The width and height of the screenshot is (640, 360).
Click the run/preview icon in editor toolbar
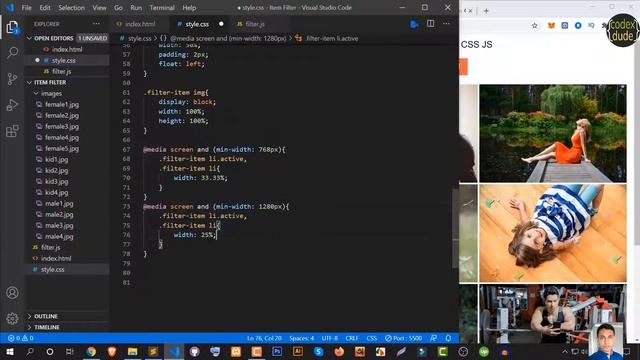tap(414, 24)
